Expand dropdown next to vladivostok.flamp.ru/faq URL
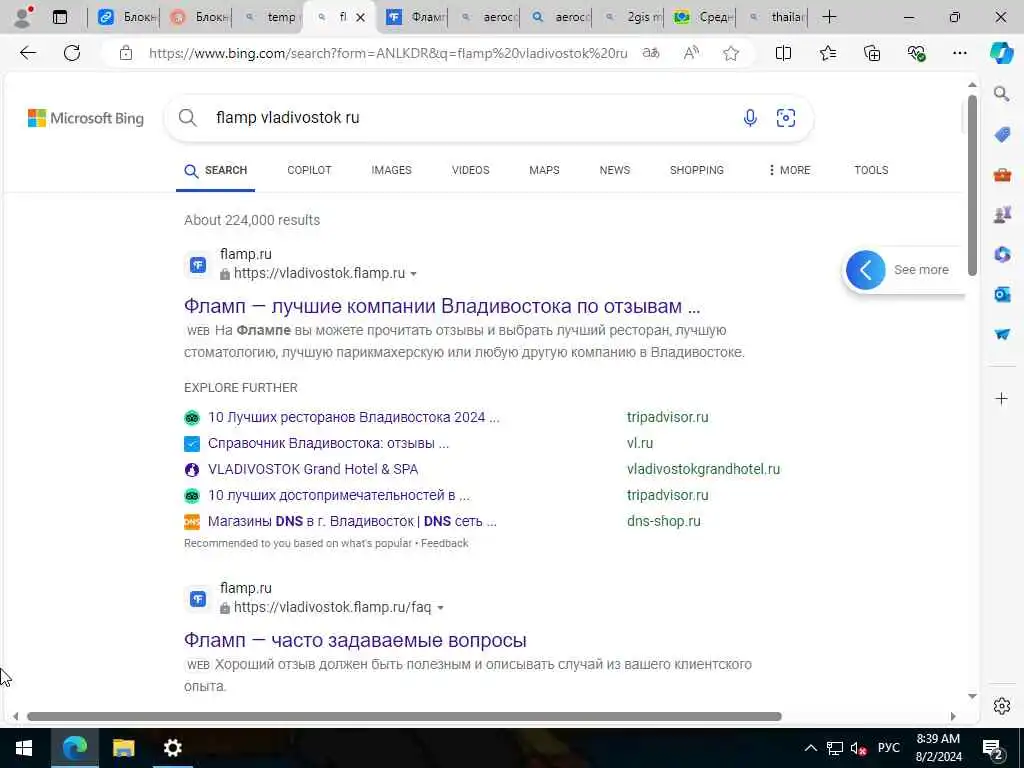Viewport: 1024px width, 768px height. 440,608
